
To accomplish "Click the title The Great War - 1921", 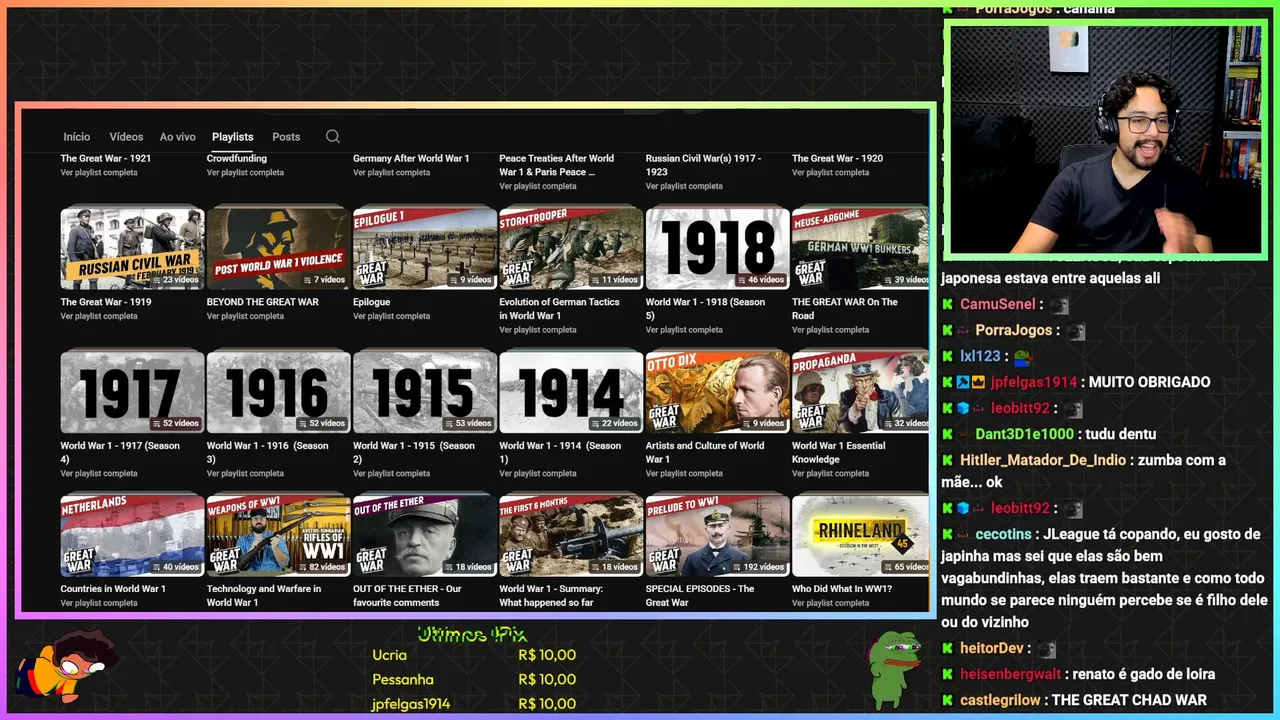I will coord(106,158).
